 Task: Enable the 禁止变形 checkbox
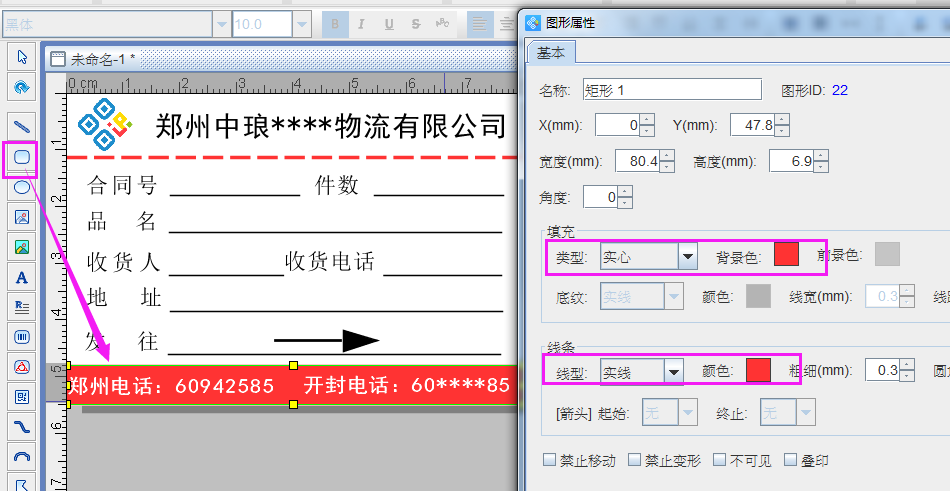(634, 461)
